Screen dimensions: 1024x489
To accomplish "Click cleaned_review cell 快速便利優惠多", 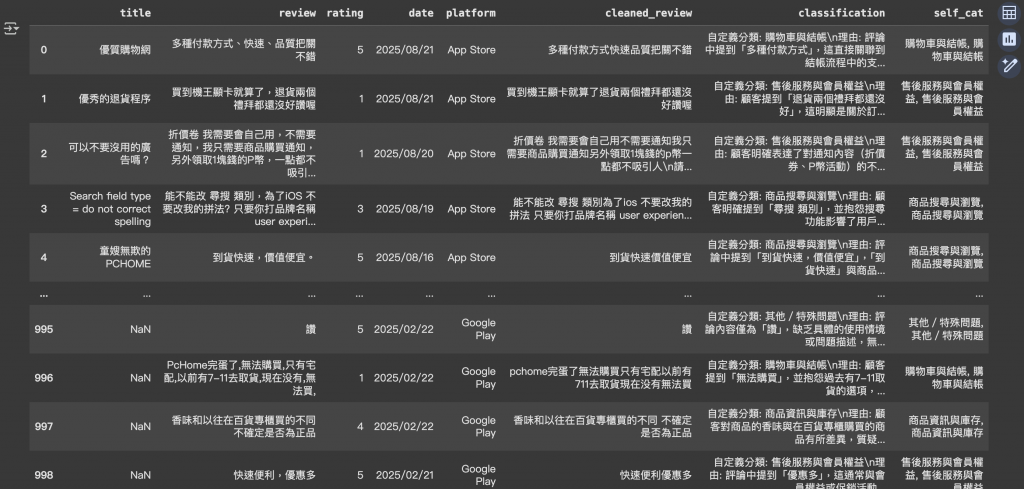I will [x=656, y=475].
